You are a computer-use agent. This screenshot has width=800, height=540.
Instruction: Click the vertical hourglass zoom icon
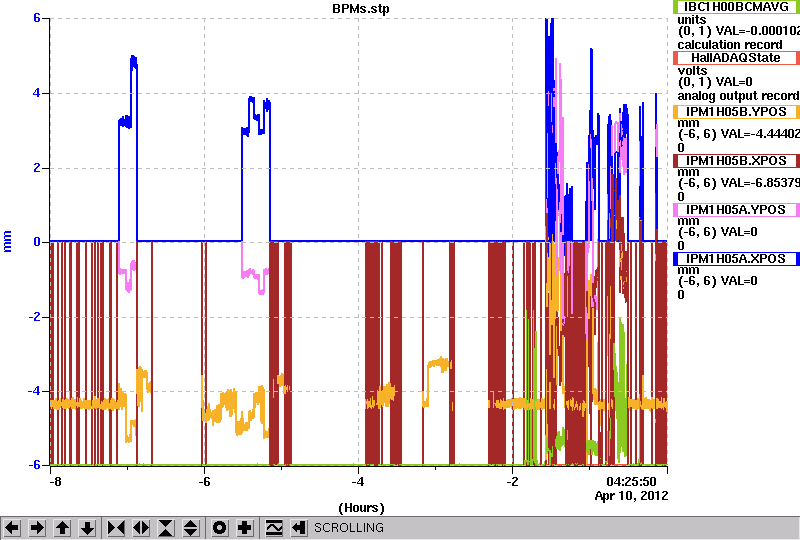(x=166, y=528)
